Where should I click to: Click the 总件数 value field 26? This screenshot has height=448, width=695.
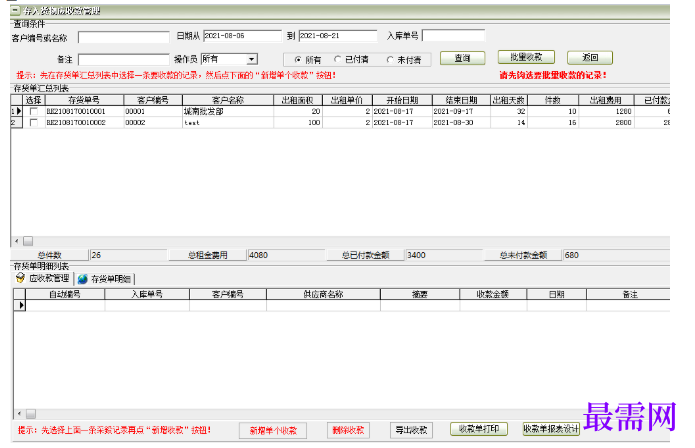click(128, 255)
